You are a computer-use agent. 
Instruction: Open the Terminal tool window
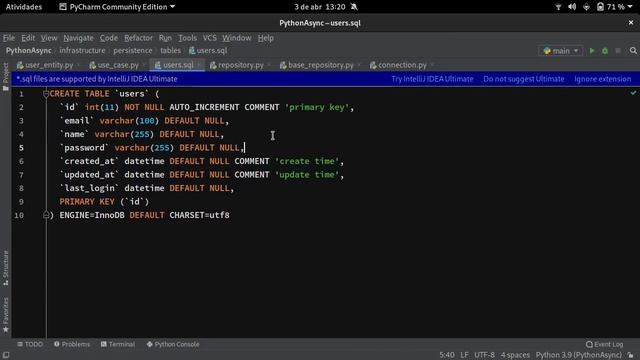click(118, 344)
